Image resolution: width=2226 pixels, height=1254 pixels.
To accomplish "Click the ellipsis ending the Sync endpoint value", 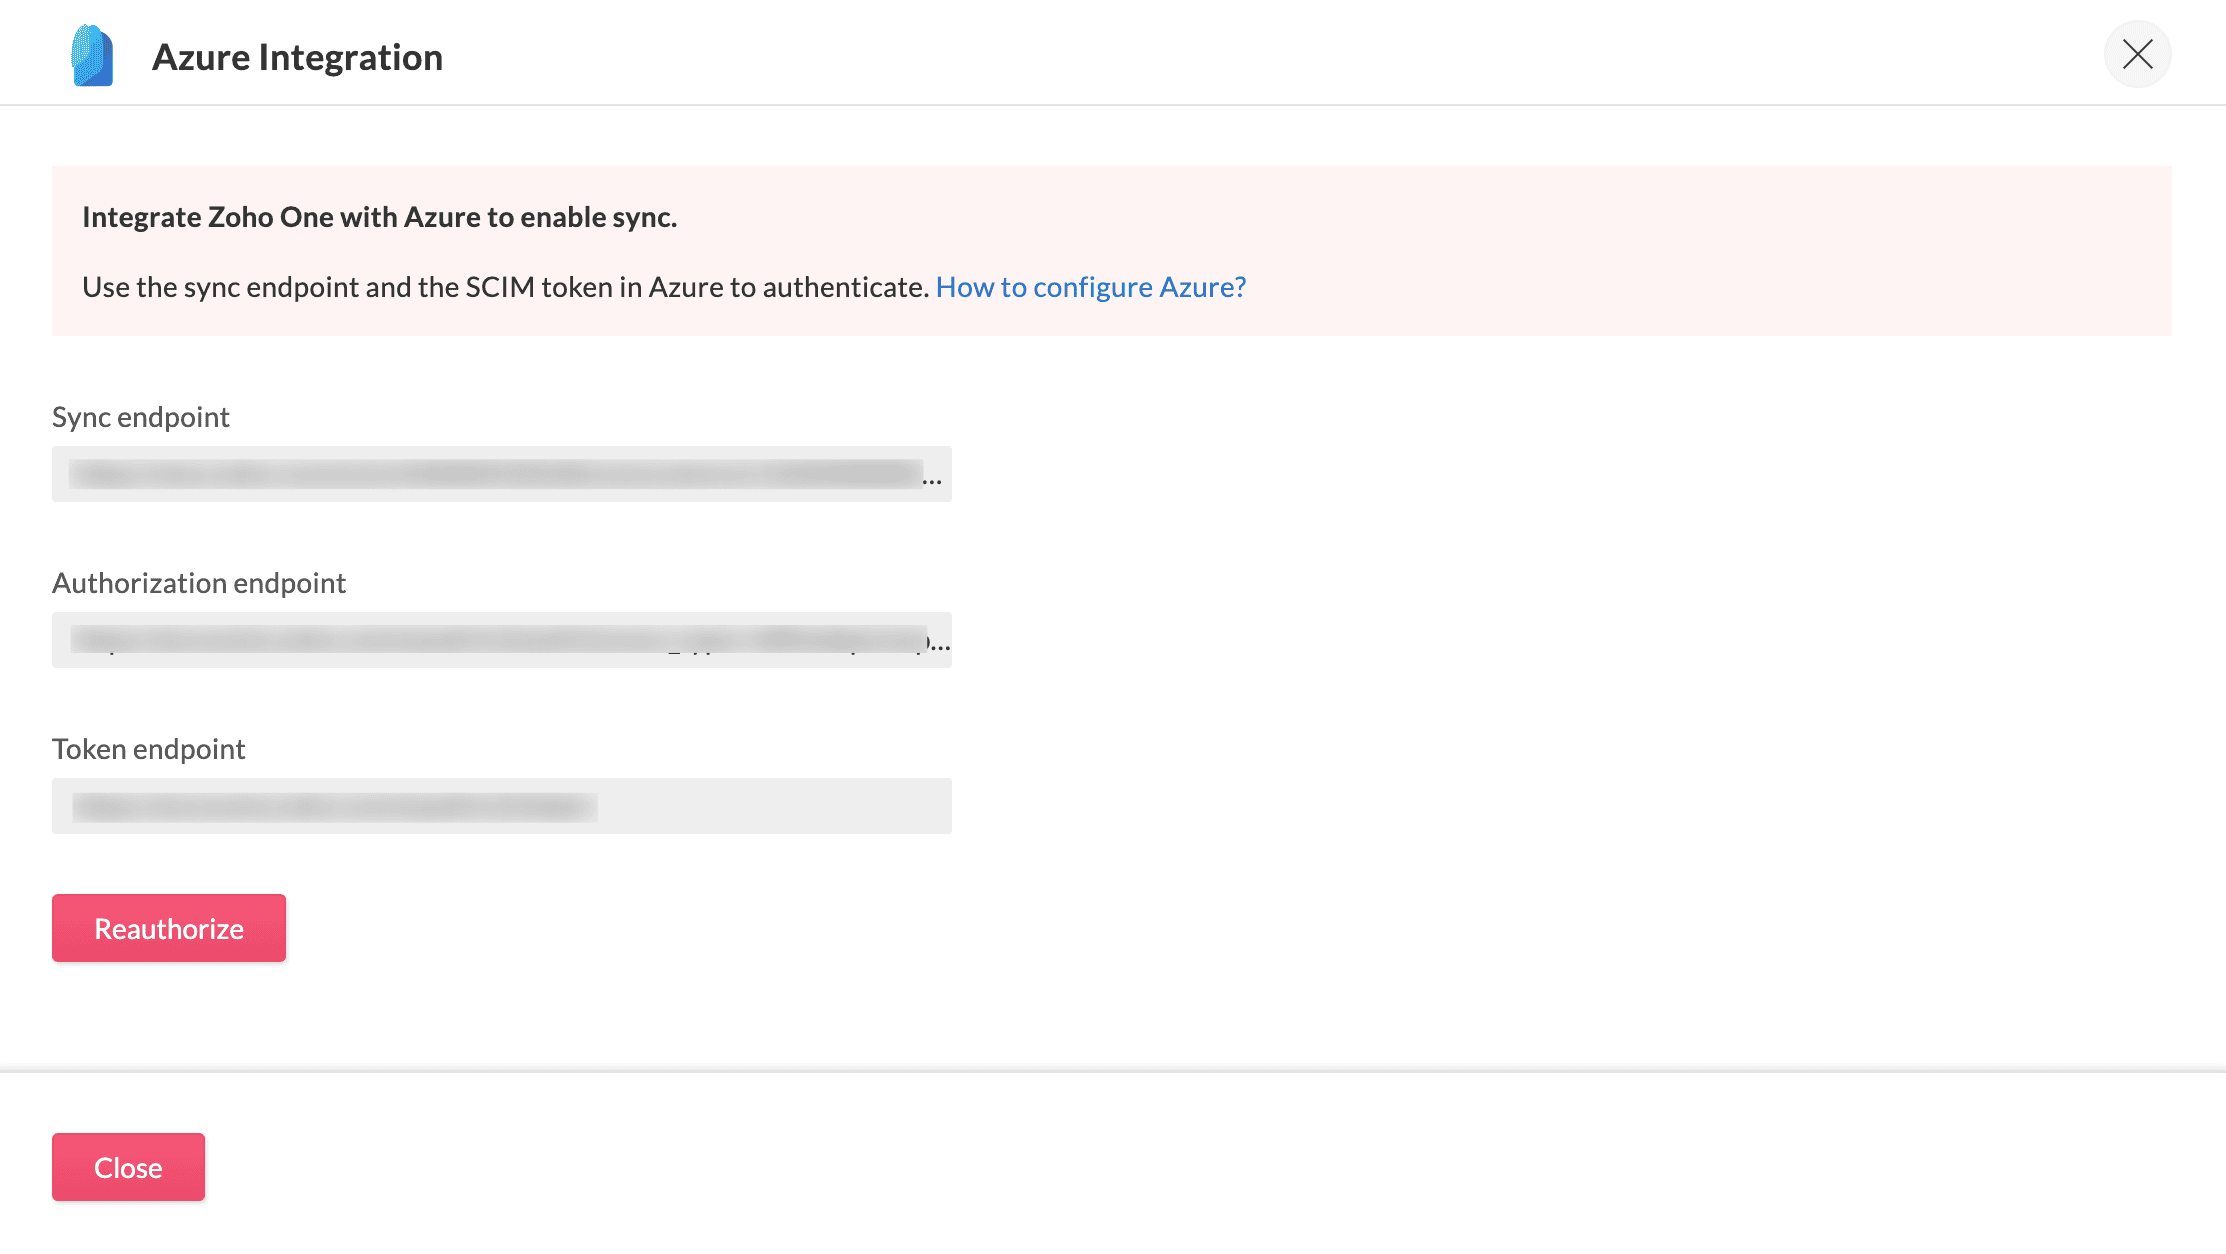I will click(x=932, y=481).
